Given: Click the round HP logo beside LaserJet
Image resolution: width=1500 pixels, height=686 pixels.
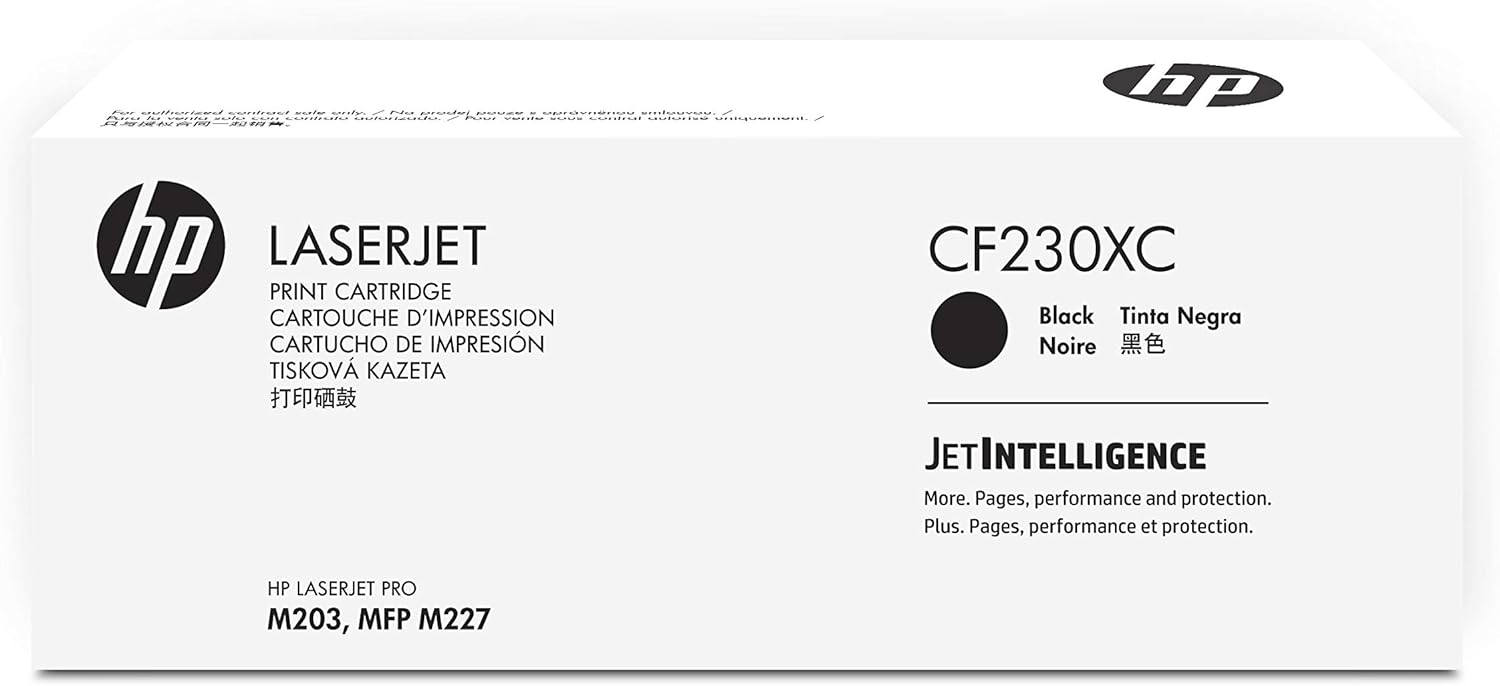Looking at the screenshot, I should tap(160, 245).
